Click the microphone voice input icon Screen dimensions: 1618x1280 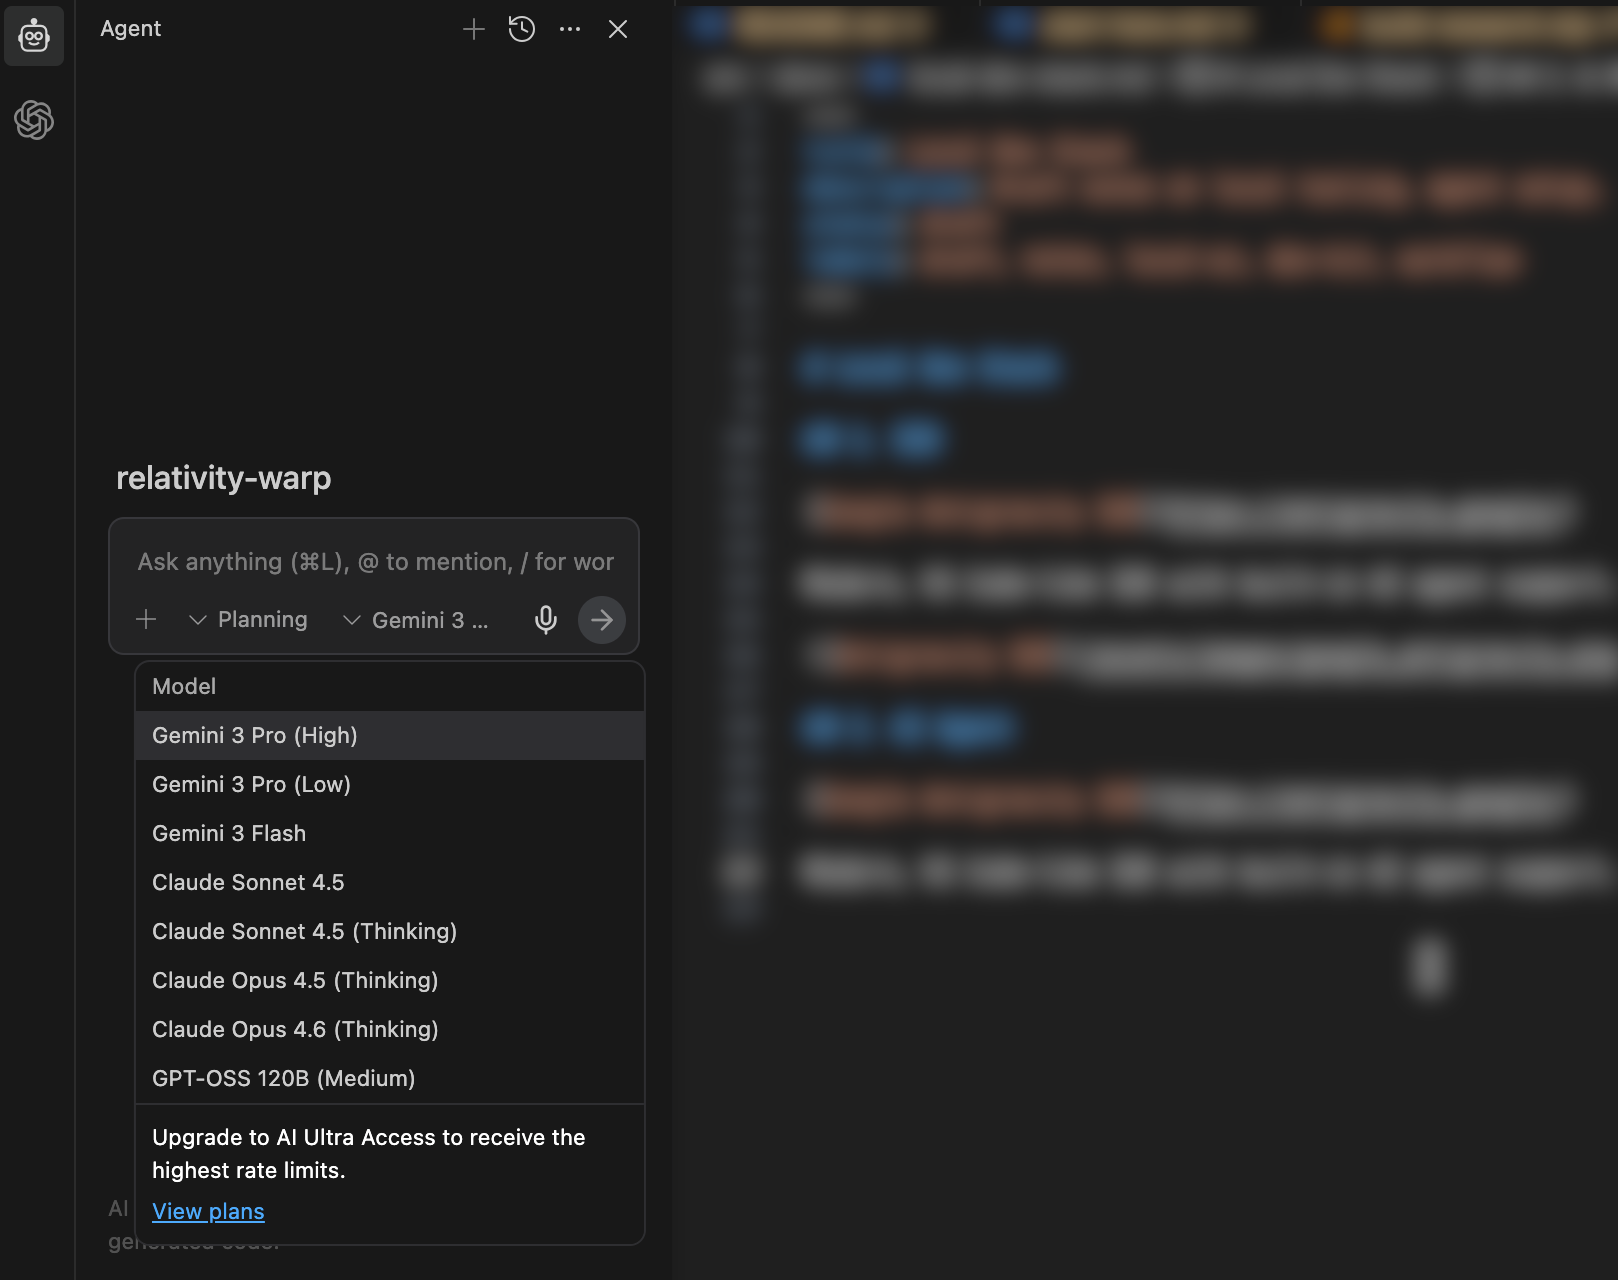click(x=546, y=620)
